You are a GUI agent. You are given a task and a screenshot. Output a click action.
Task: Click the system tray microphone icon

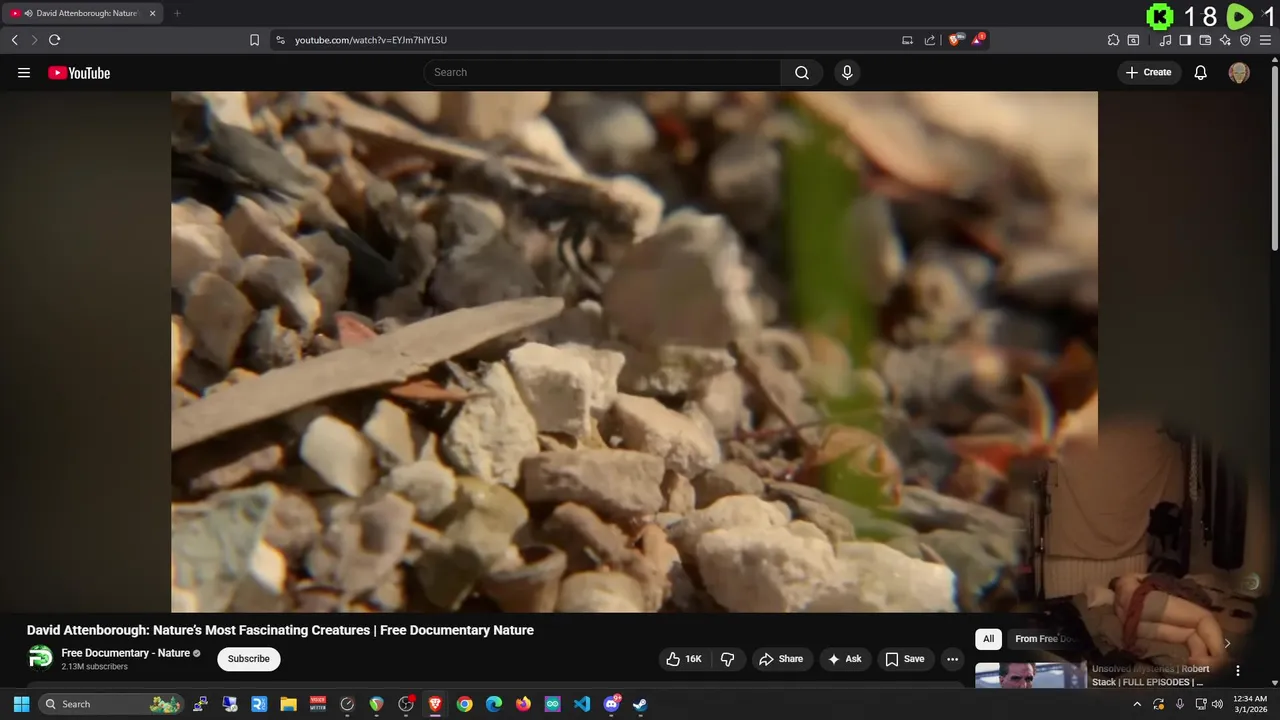[1180, 704]
